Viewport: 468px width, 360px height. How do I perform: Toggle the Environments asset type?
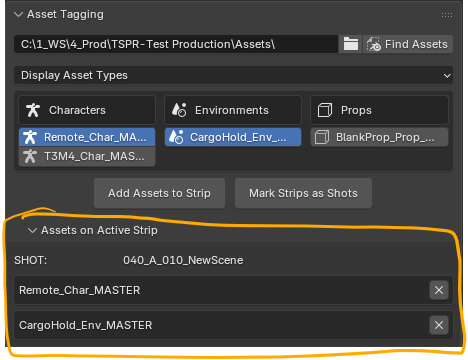pyautogui.click(x=233, y=110)
